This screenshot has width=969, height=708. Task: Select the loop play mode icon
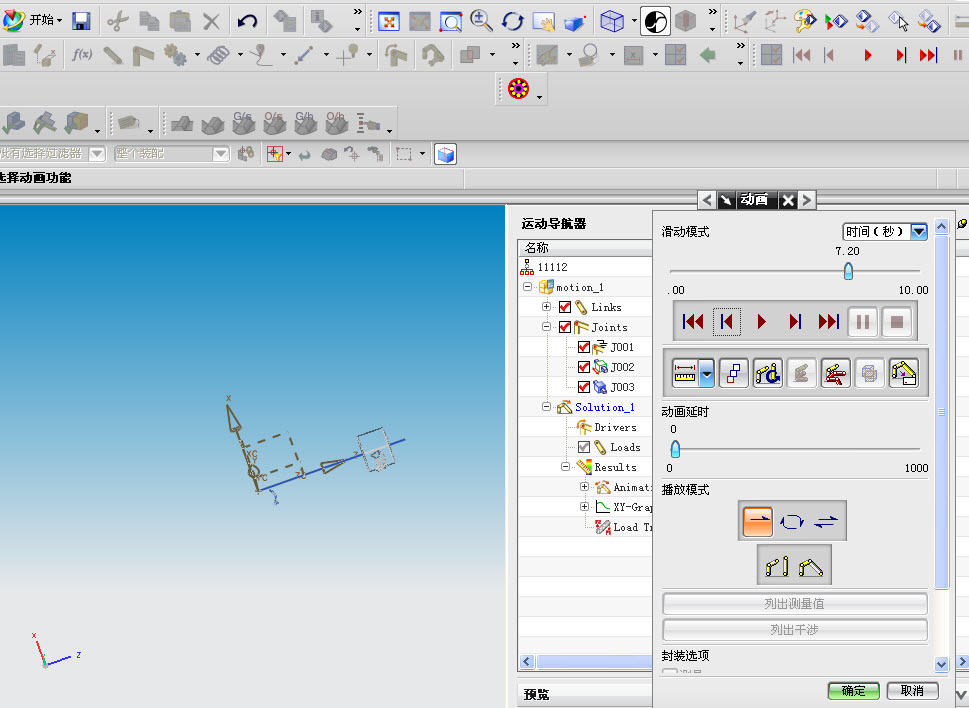tap(792, 521)
